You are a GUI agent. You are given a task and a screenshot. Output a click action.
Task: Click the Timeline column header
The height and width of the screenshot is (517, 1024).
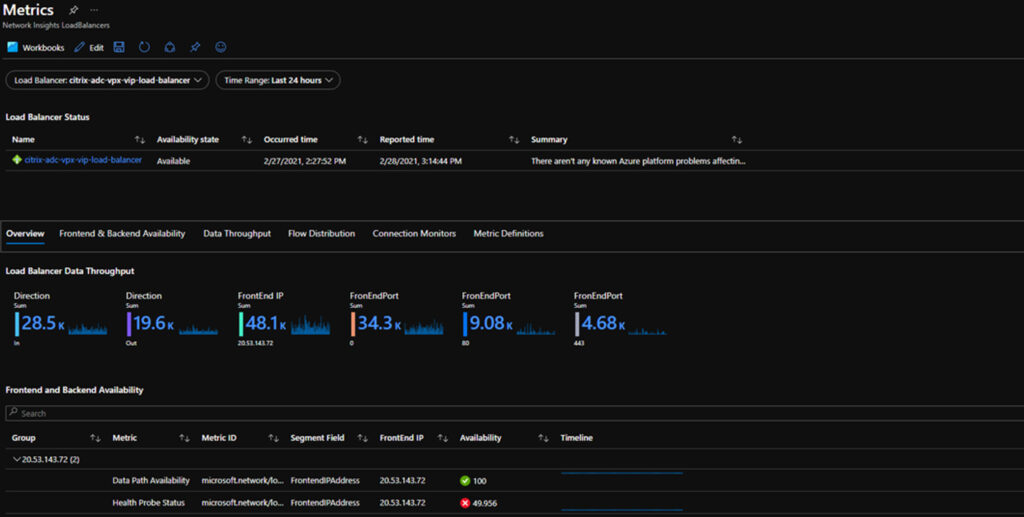[576, 438]
